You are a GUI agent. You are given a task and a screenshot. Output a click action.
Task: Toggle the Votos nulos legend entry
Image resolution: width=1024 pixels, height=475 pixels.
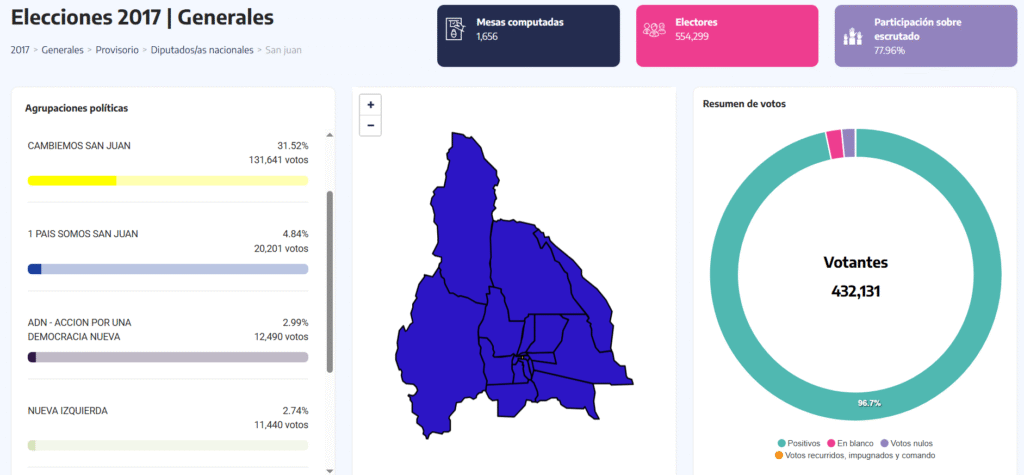pos(906,443)
